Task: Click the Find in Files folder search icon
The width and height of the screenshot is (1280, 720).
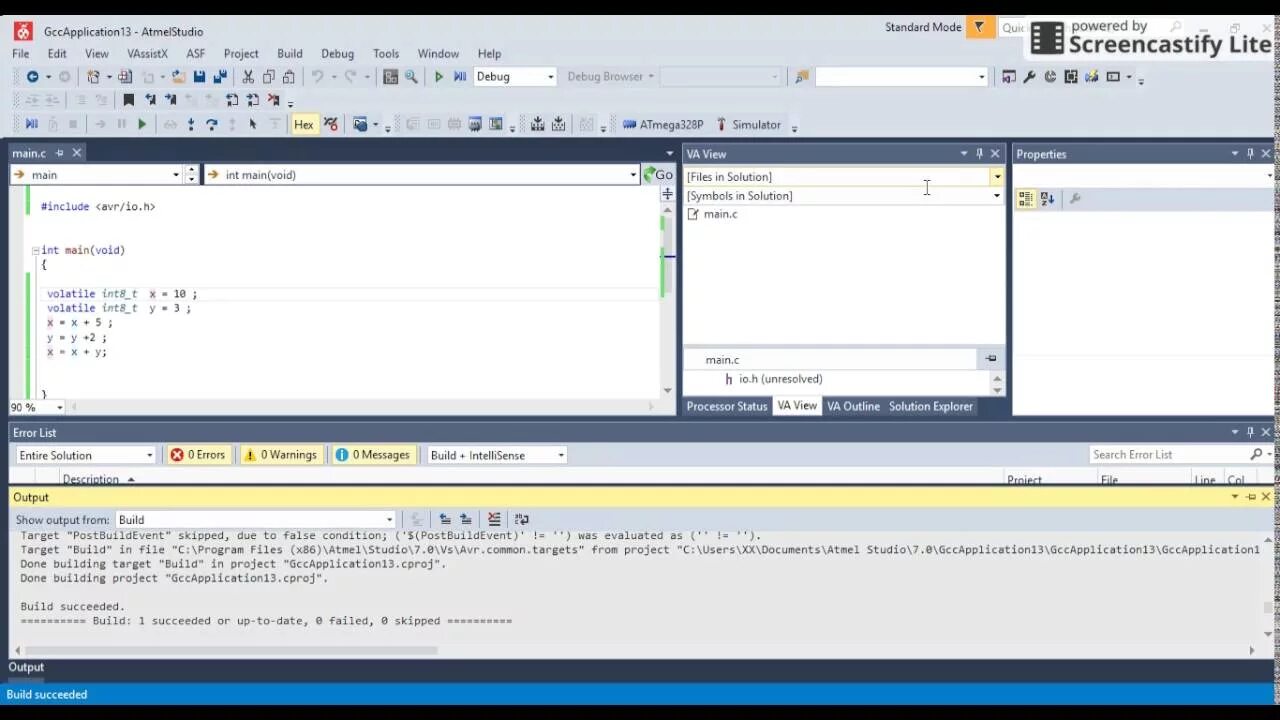Action: (x=801, y=77)
